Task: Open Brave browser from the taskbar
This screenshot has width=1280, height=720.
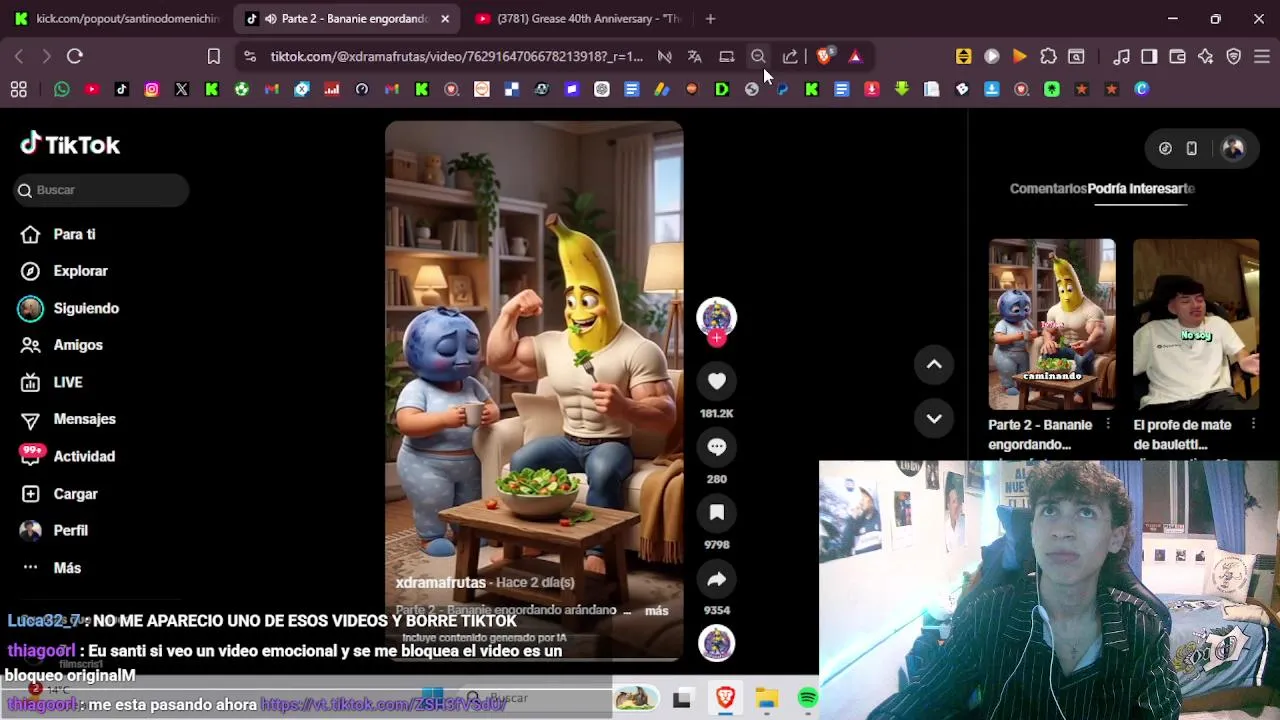Action: point(725,698)
